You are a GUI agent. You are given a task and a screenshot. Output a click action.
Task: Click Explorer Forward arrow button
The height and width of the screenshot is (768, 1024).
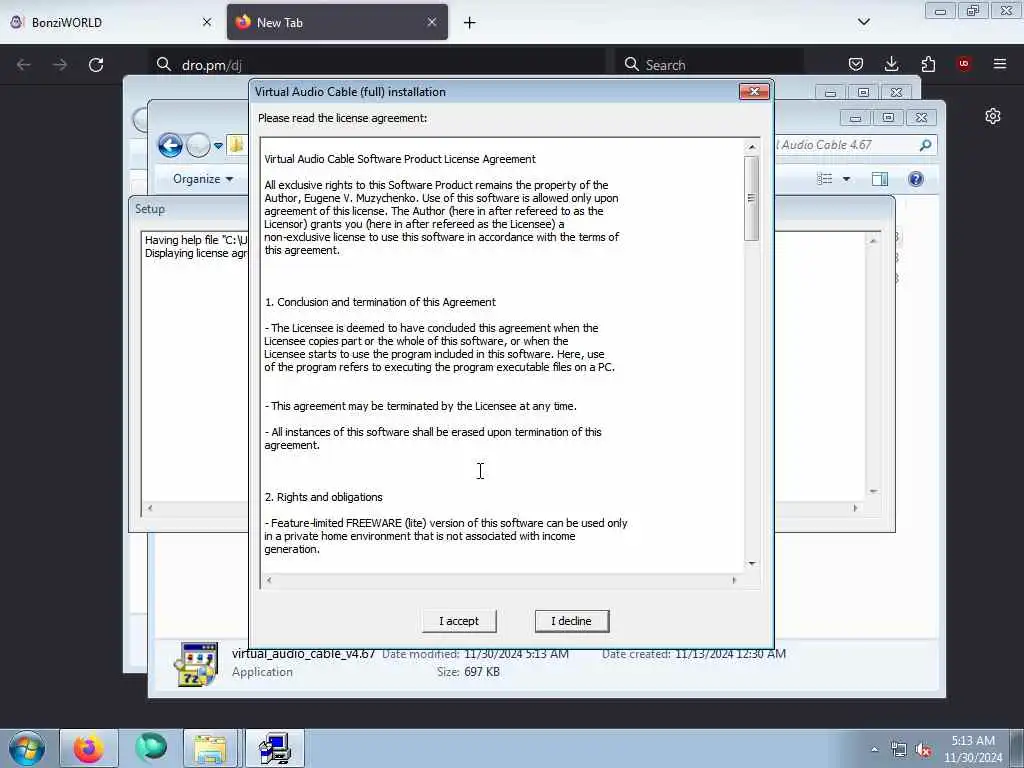198,145
